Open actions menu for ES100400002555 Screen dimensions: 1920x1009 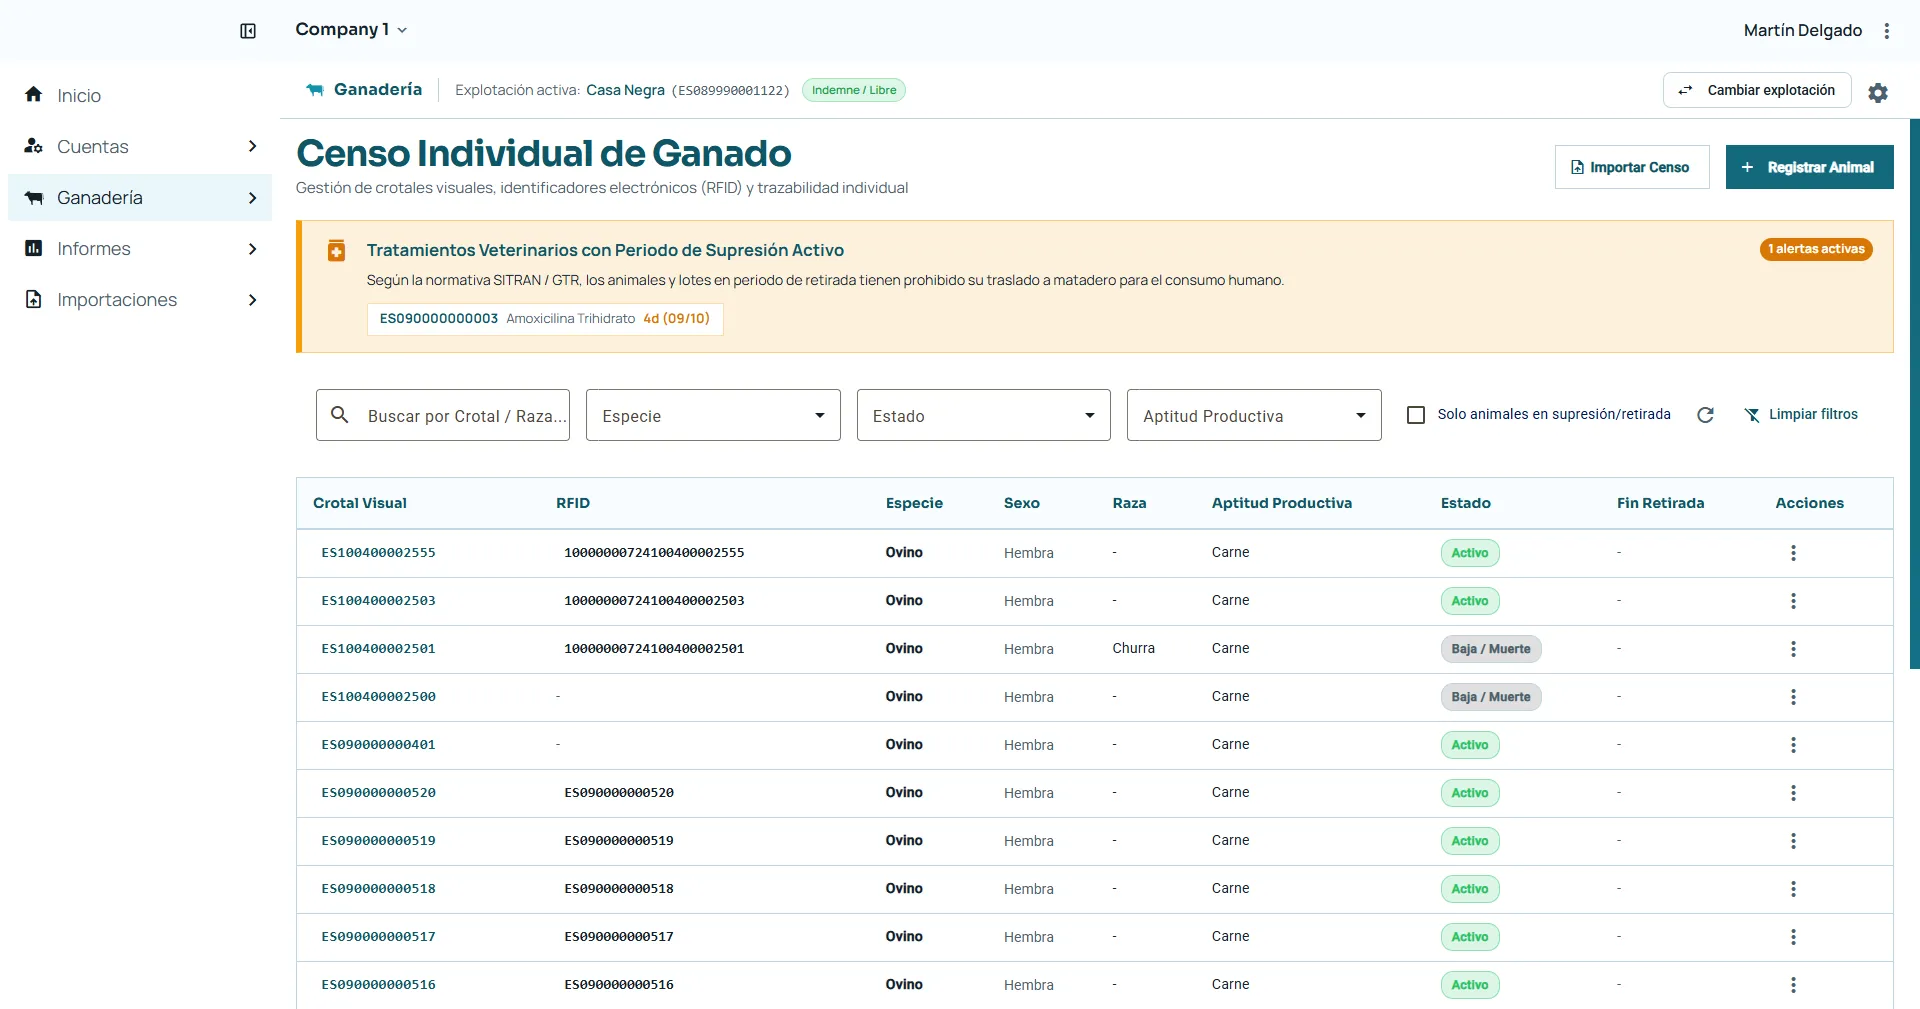click(1793, 553)
